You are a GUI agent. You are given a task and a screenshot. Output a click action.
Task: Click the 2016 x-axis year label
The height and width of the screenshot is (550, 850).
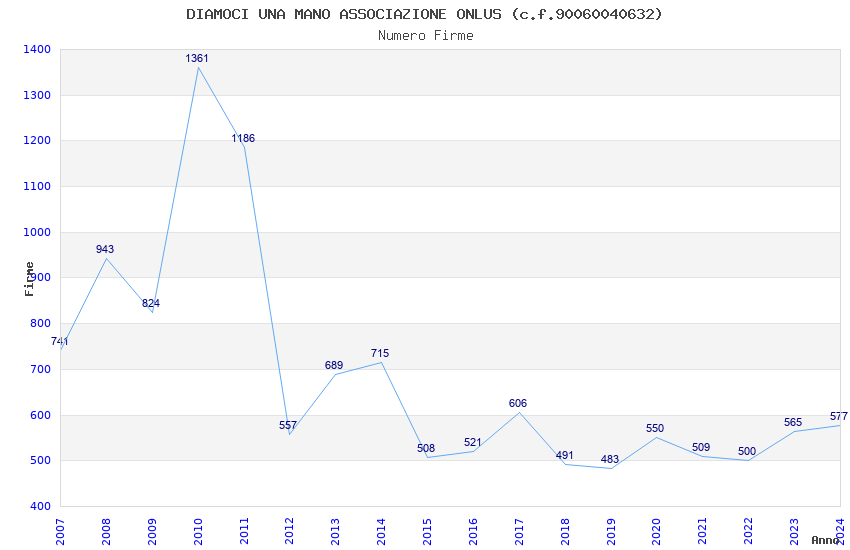(x=473, y=532)
